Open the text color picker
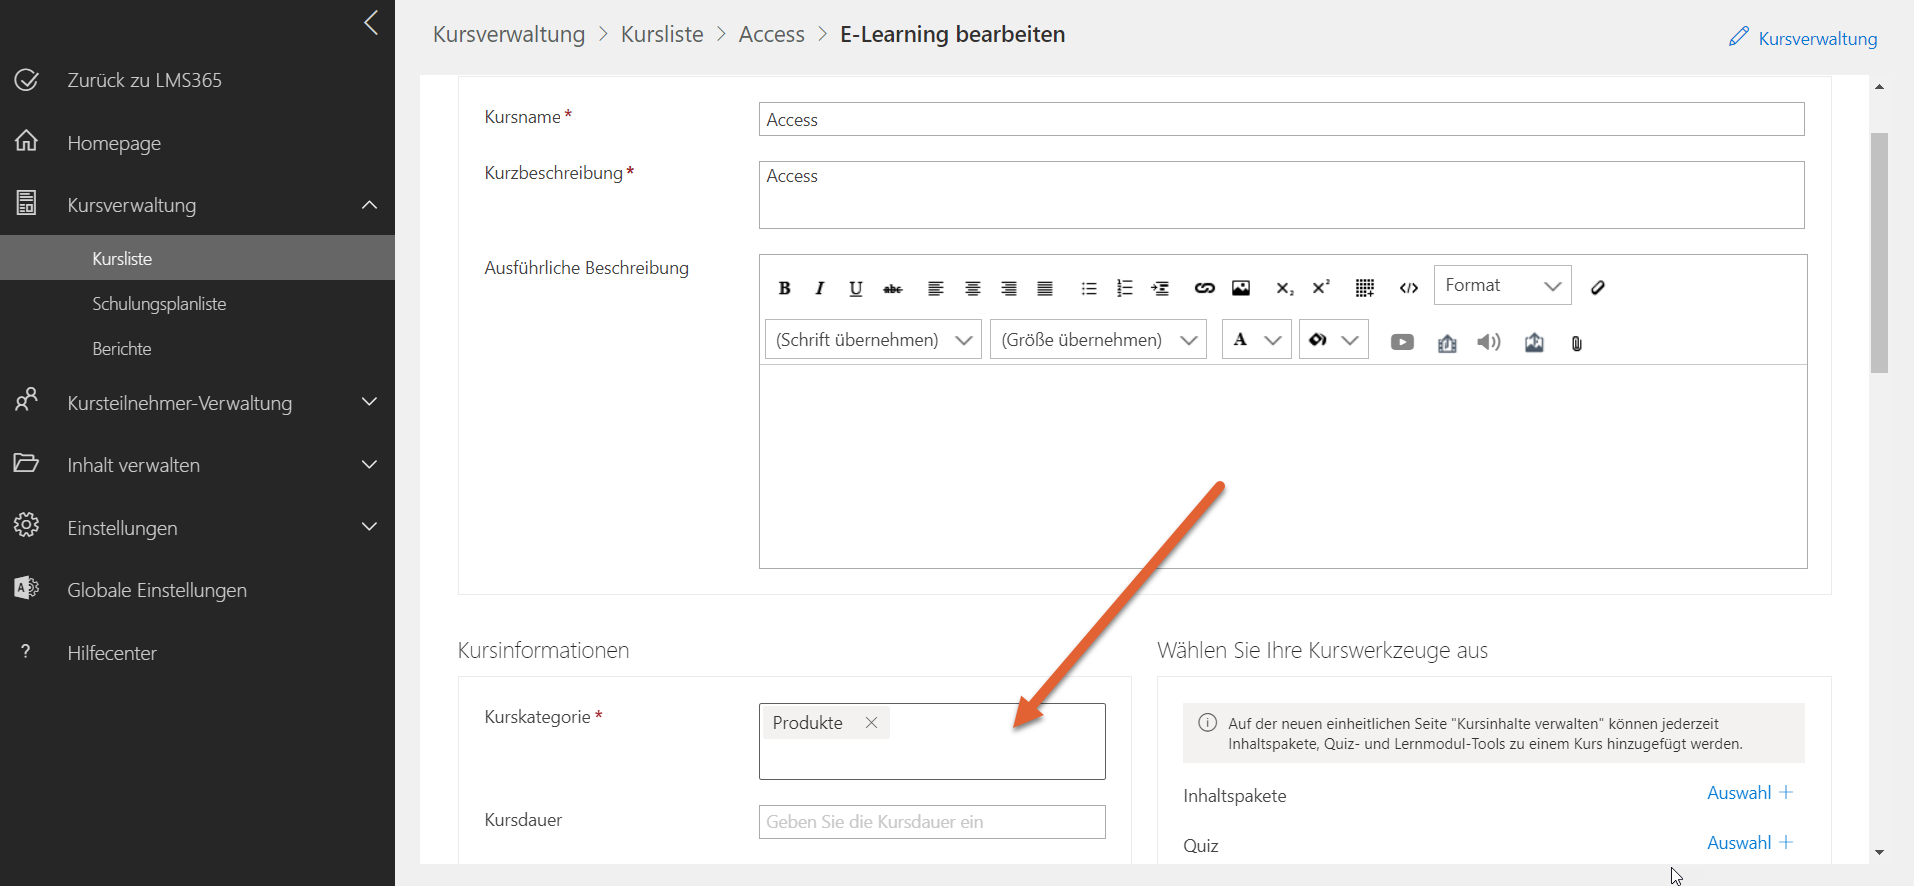The height and width of the screenshot is (886, 1914). pyautogui.click(x=1256, y=340)
